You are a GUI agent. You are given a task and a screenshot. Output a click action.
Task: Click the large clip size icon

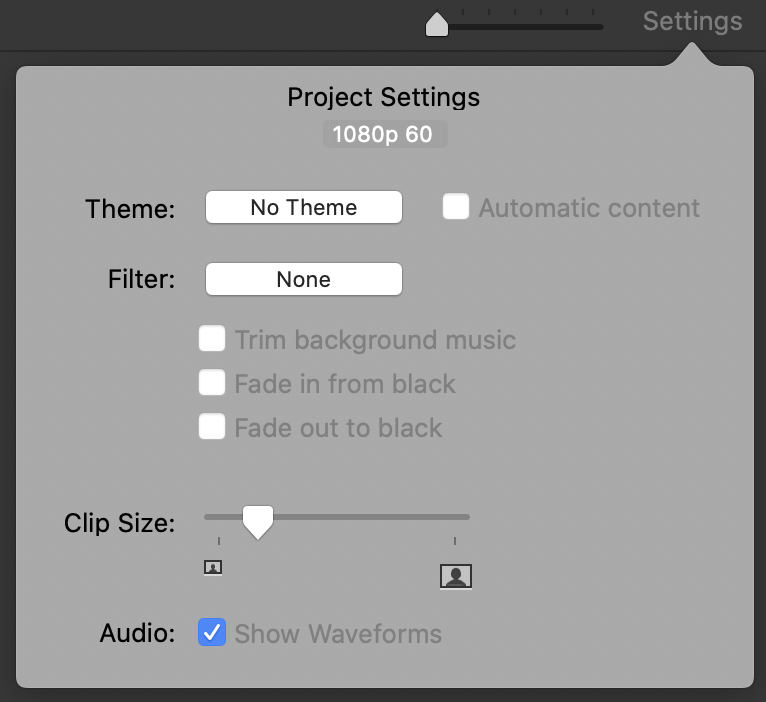coord(455,576)
